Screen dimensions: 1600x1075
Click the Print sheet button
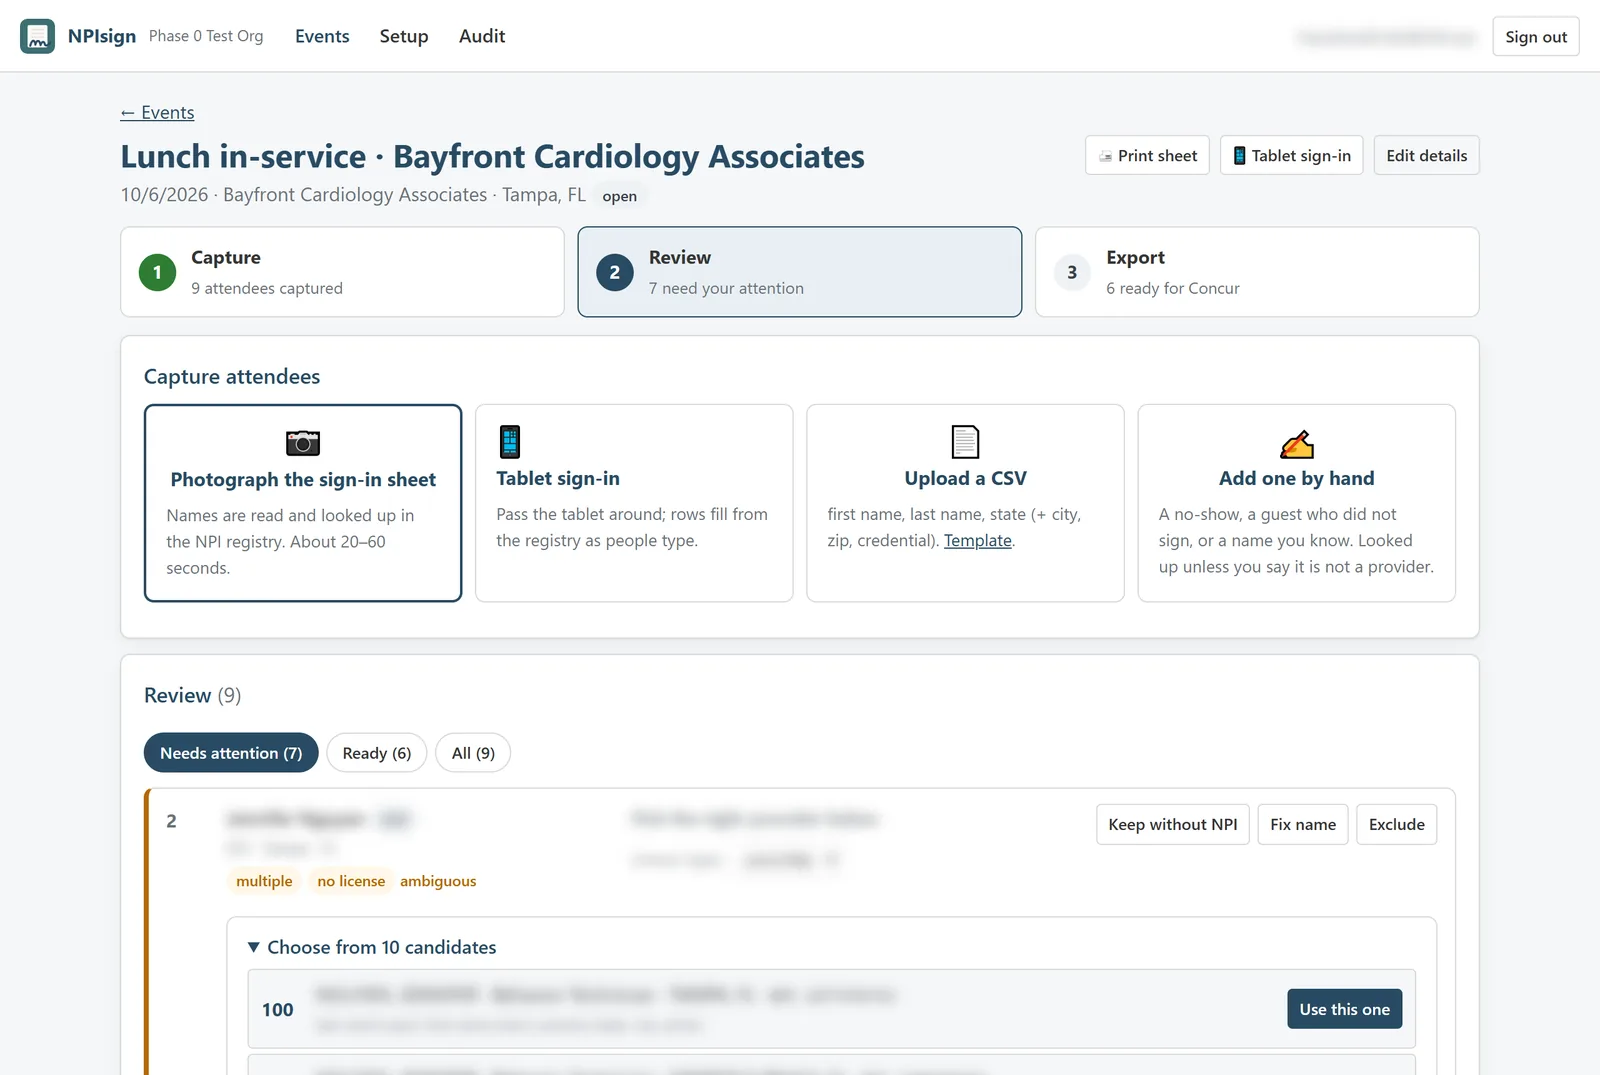(x=1148, y=155)
